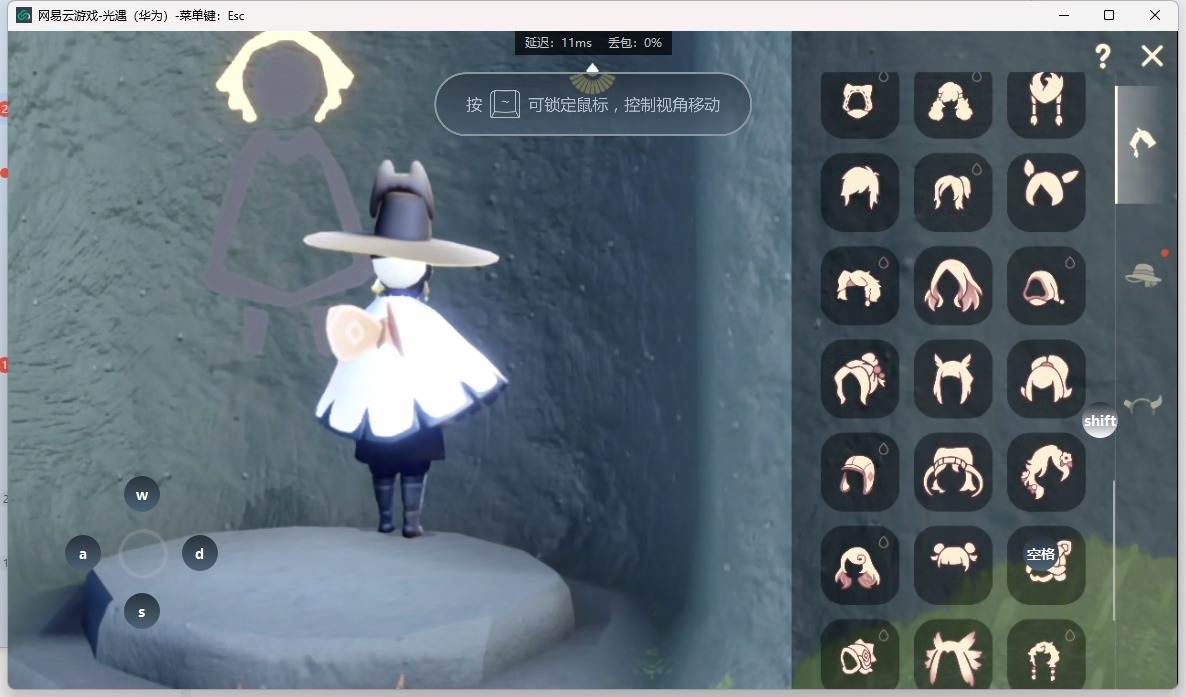
Task: Tap the 空格 virtual key
Action: [x=1040, y=554]
